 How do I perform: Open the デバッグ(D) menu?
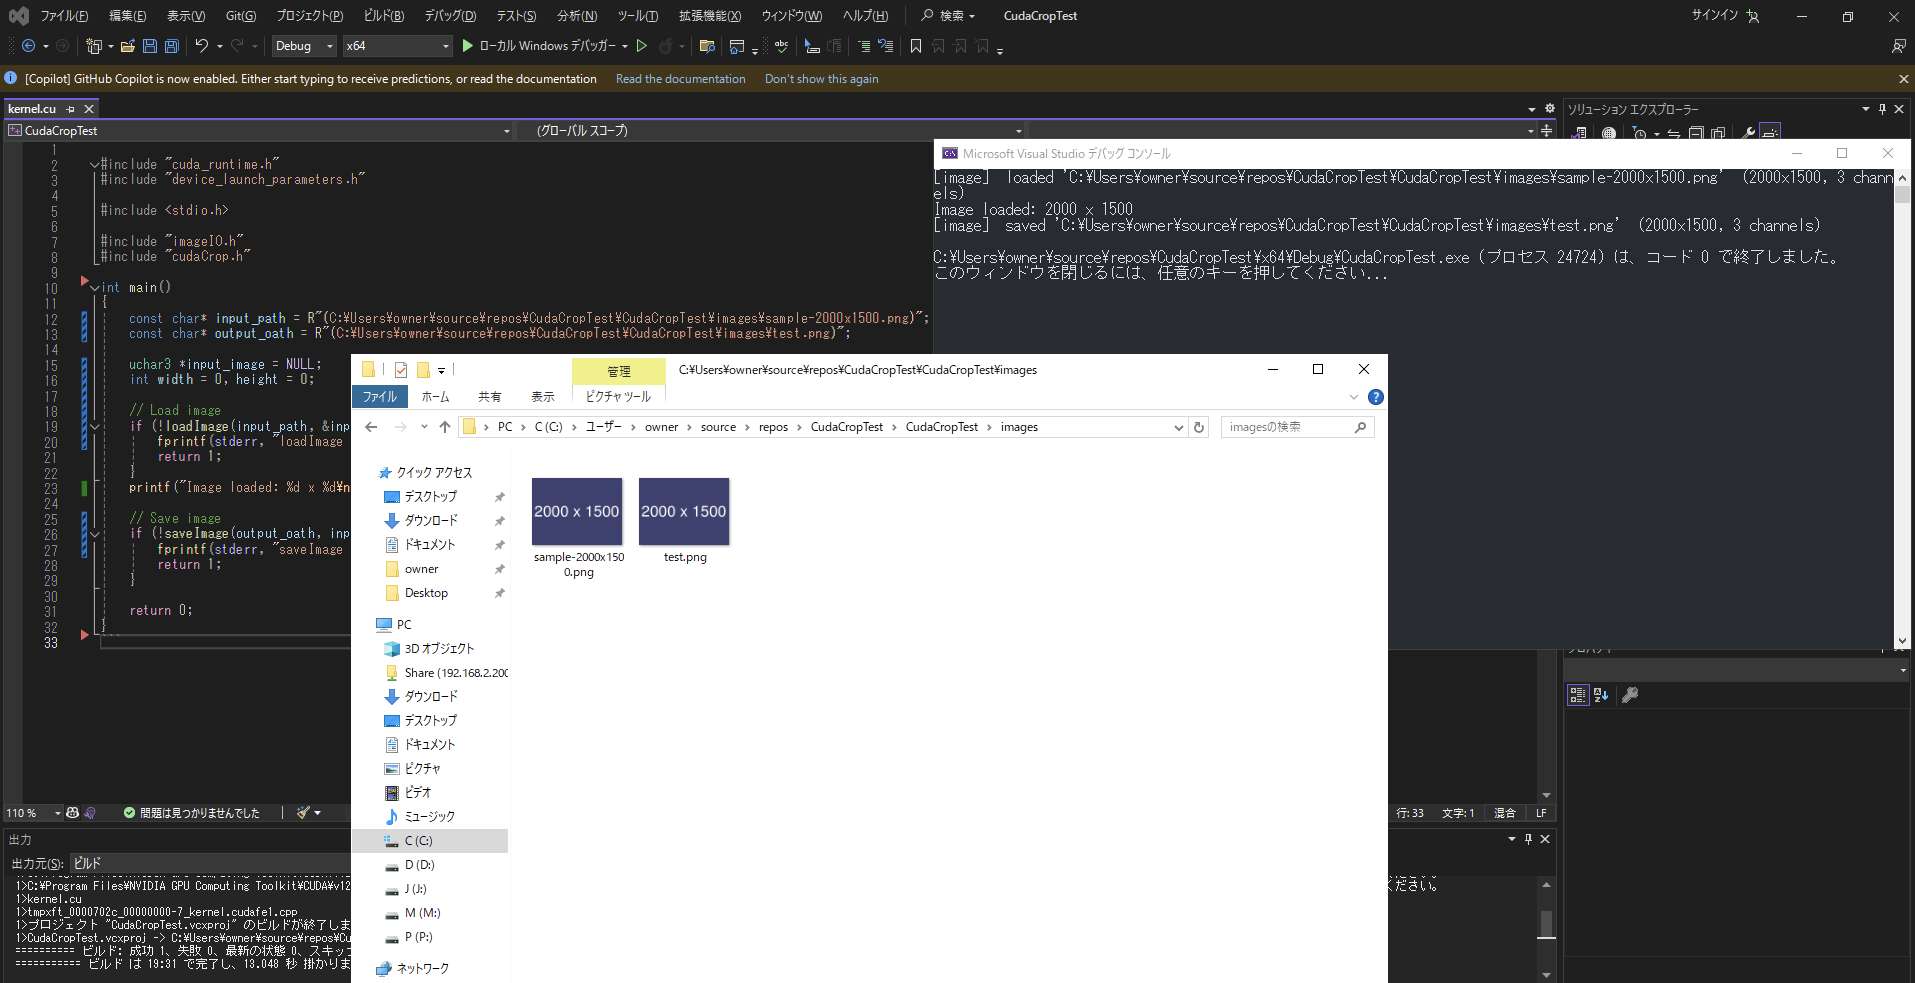pyautogui.click(x=450, y=16)
